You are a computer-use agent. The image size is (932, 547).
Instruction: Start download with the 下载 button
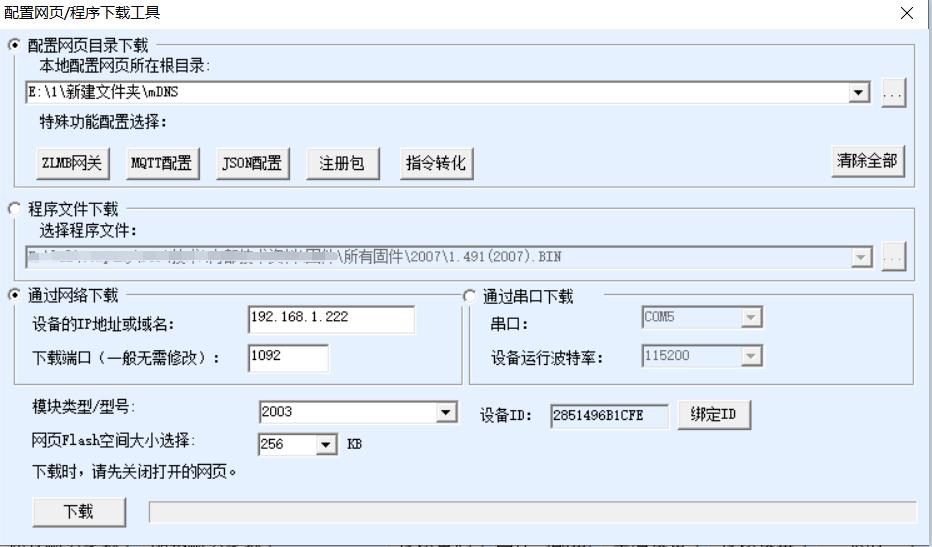pyautogui.click(x=79, y=512)
